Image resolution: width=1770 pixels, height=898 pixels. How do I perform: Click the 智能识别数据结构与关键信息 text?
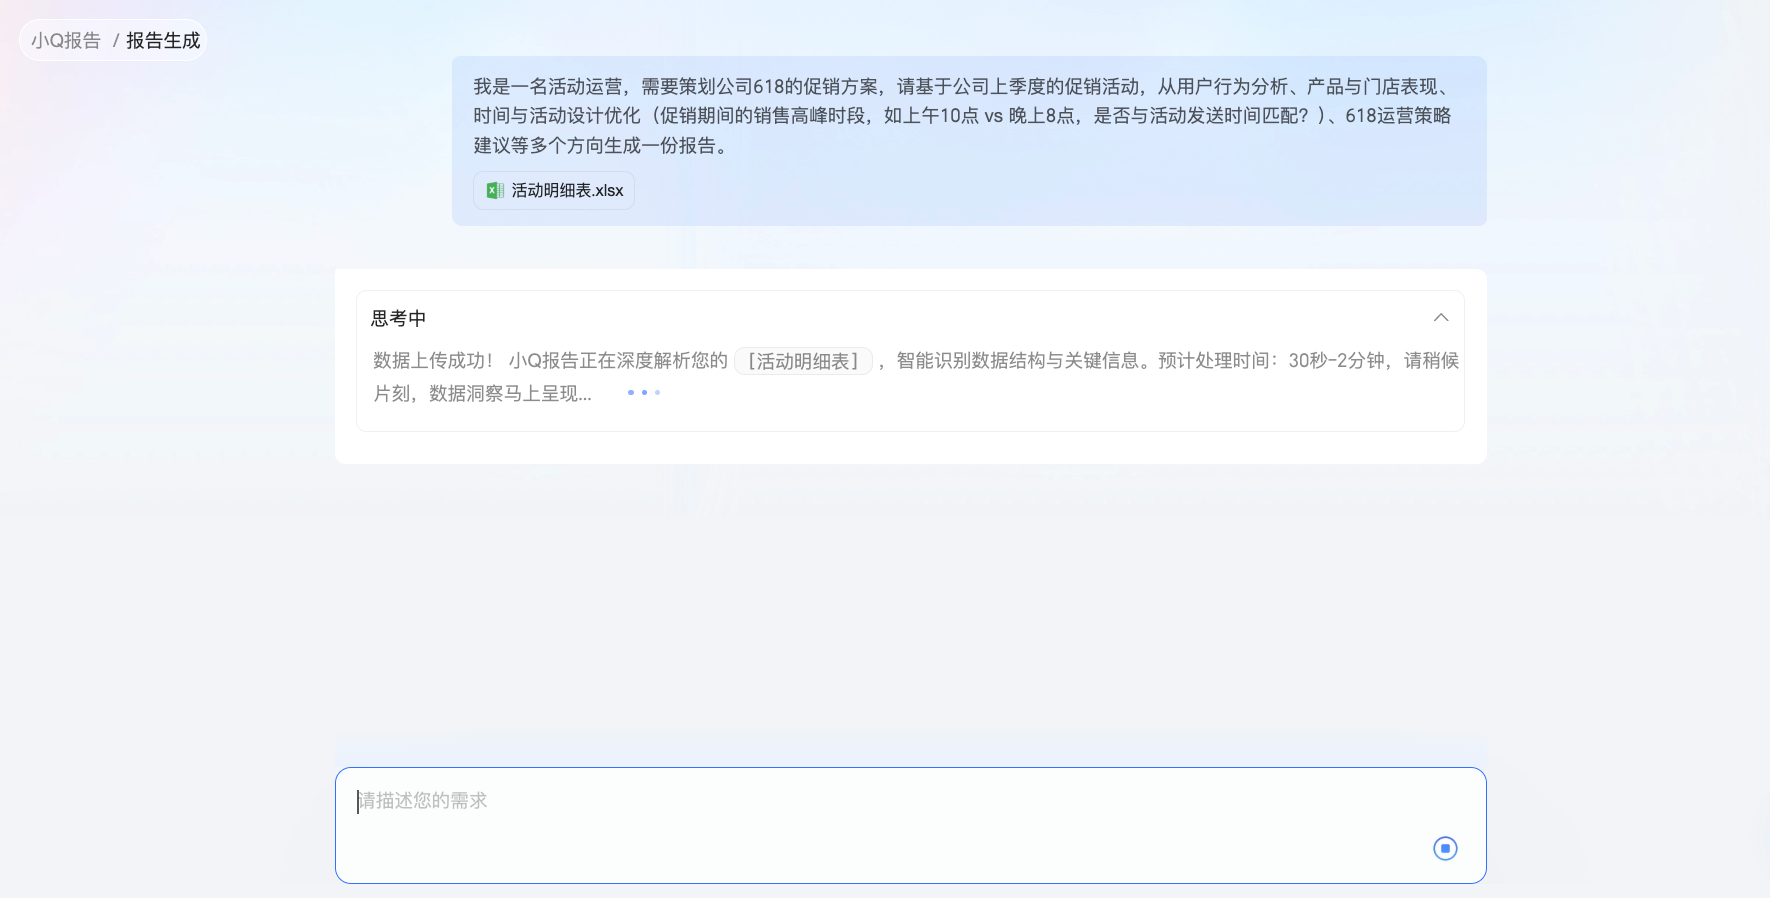[x=1018, y=360]
